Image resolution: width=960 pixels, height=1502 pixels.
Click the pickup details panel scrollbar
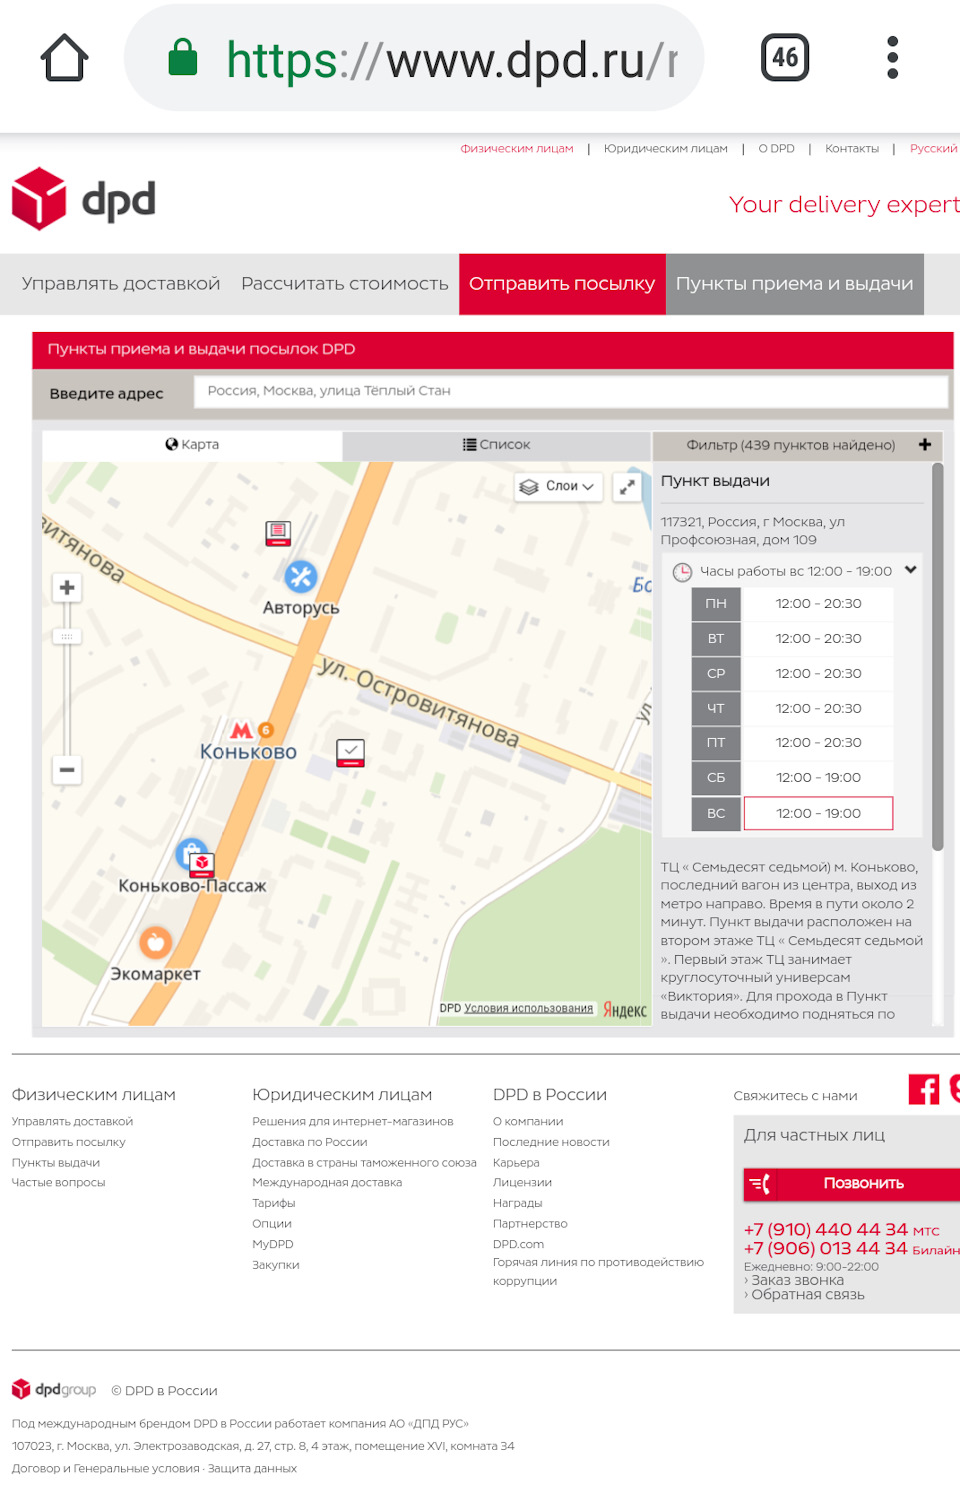pyautogui.click(x=937, y=657)
